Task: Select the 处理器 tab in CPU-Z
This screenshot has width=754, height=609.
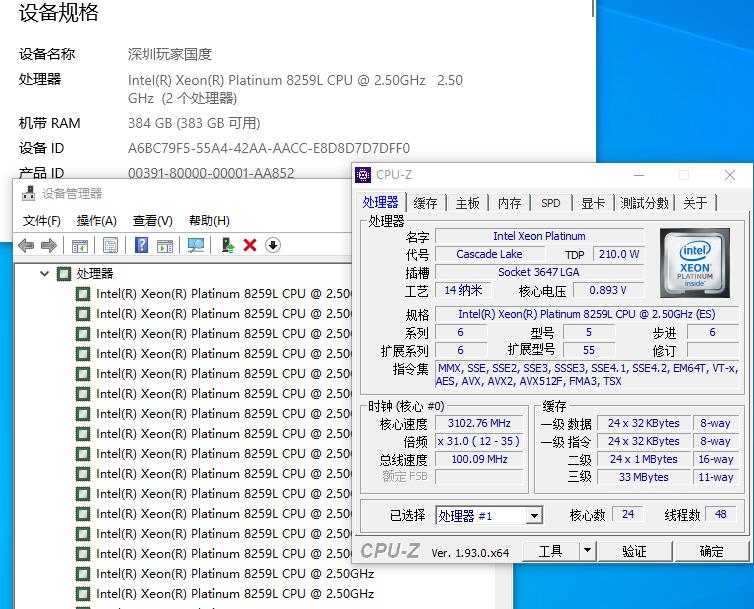Action: pos(380,202)
